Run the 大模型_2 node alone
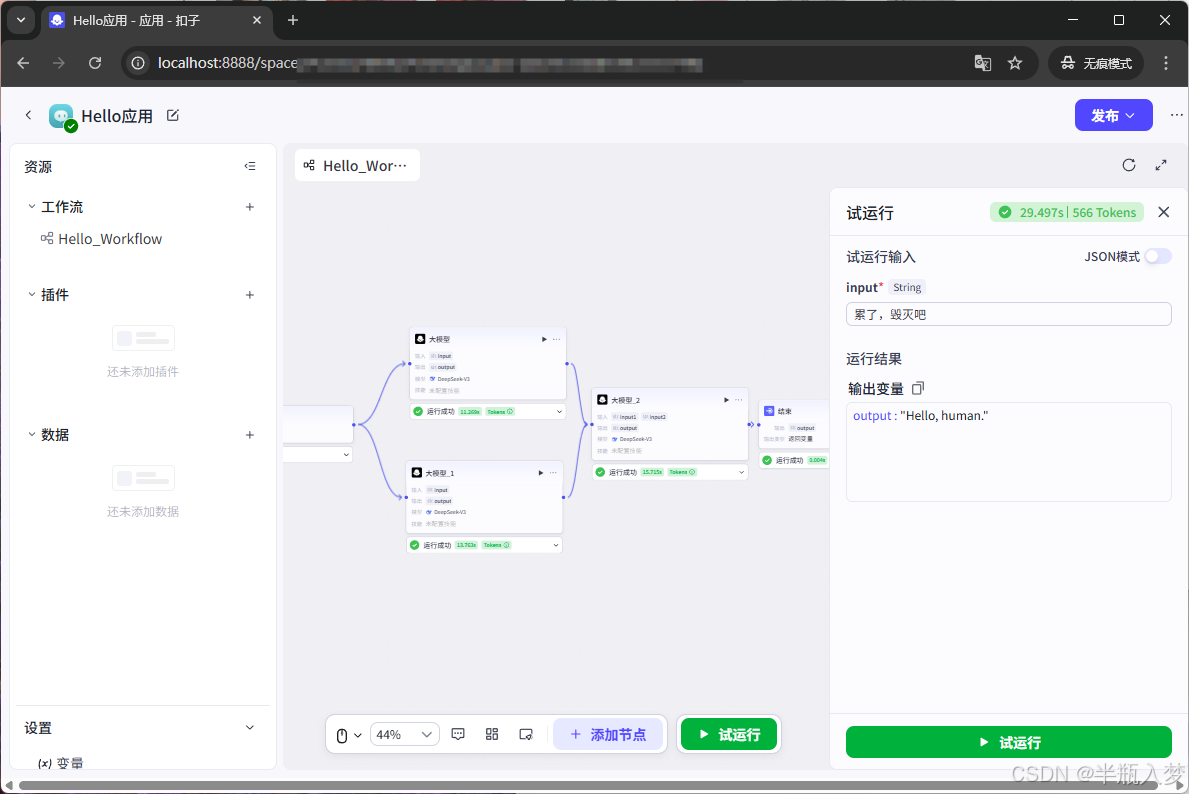 coord(726,400)
